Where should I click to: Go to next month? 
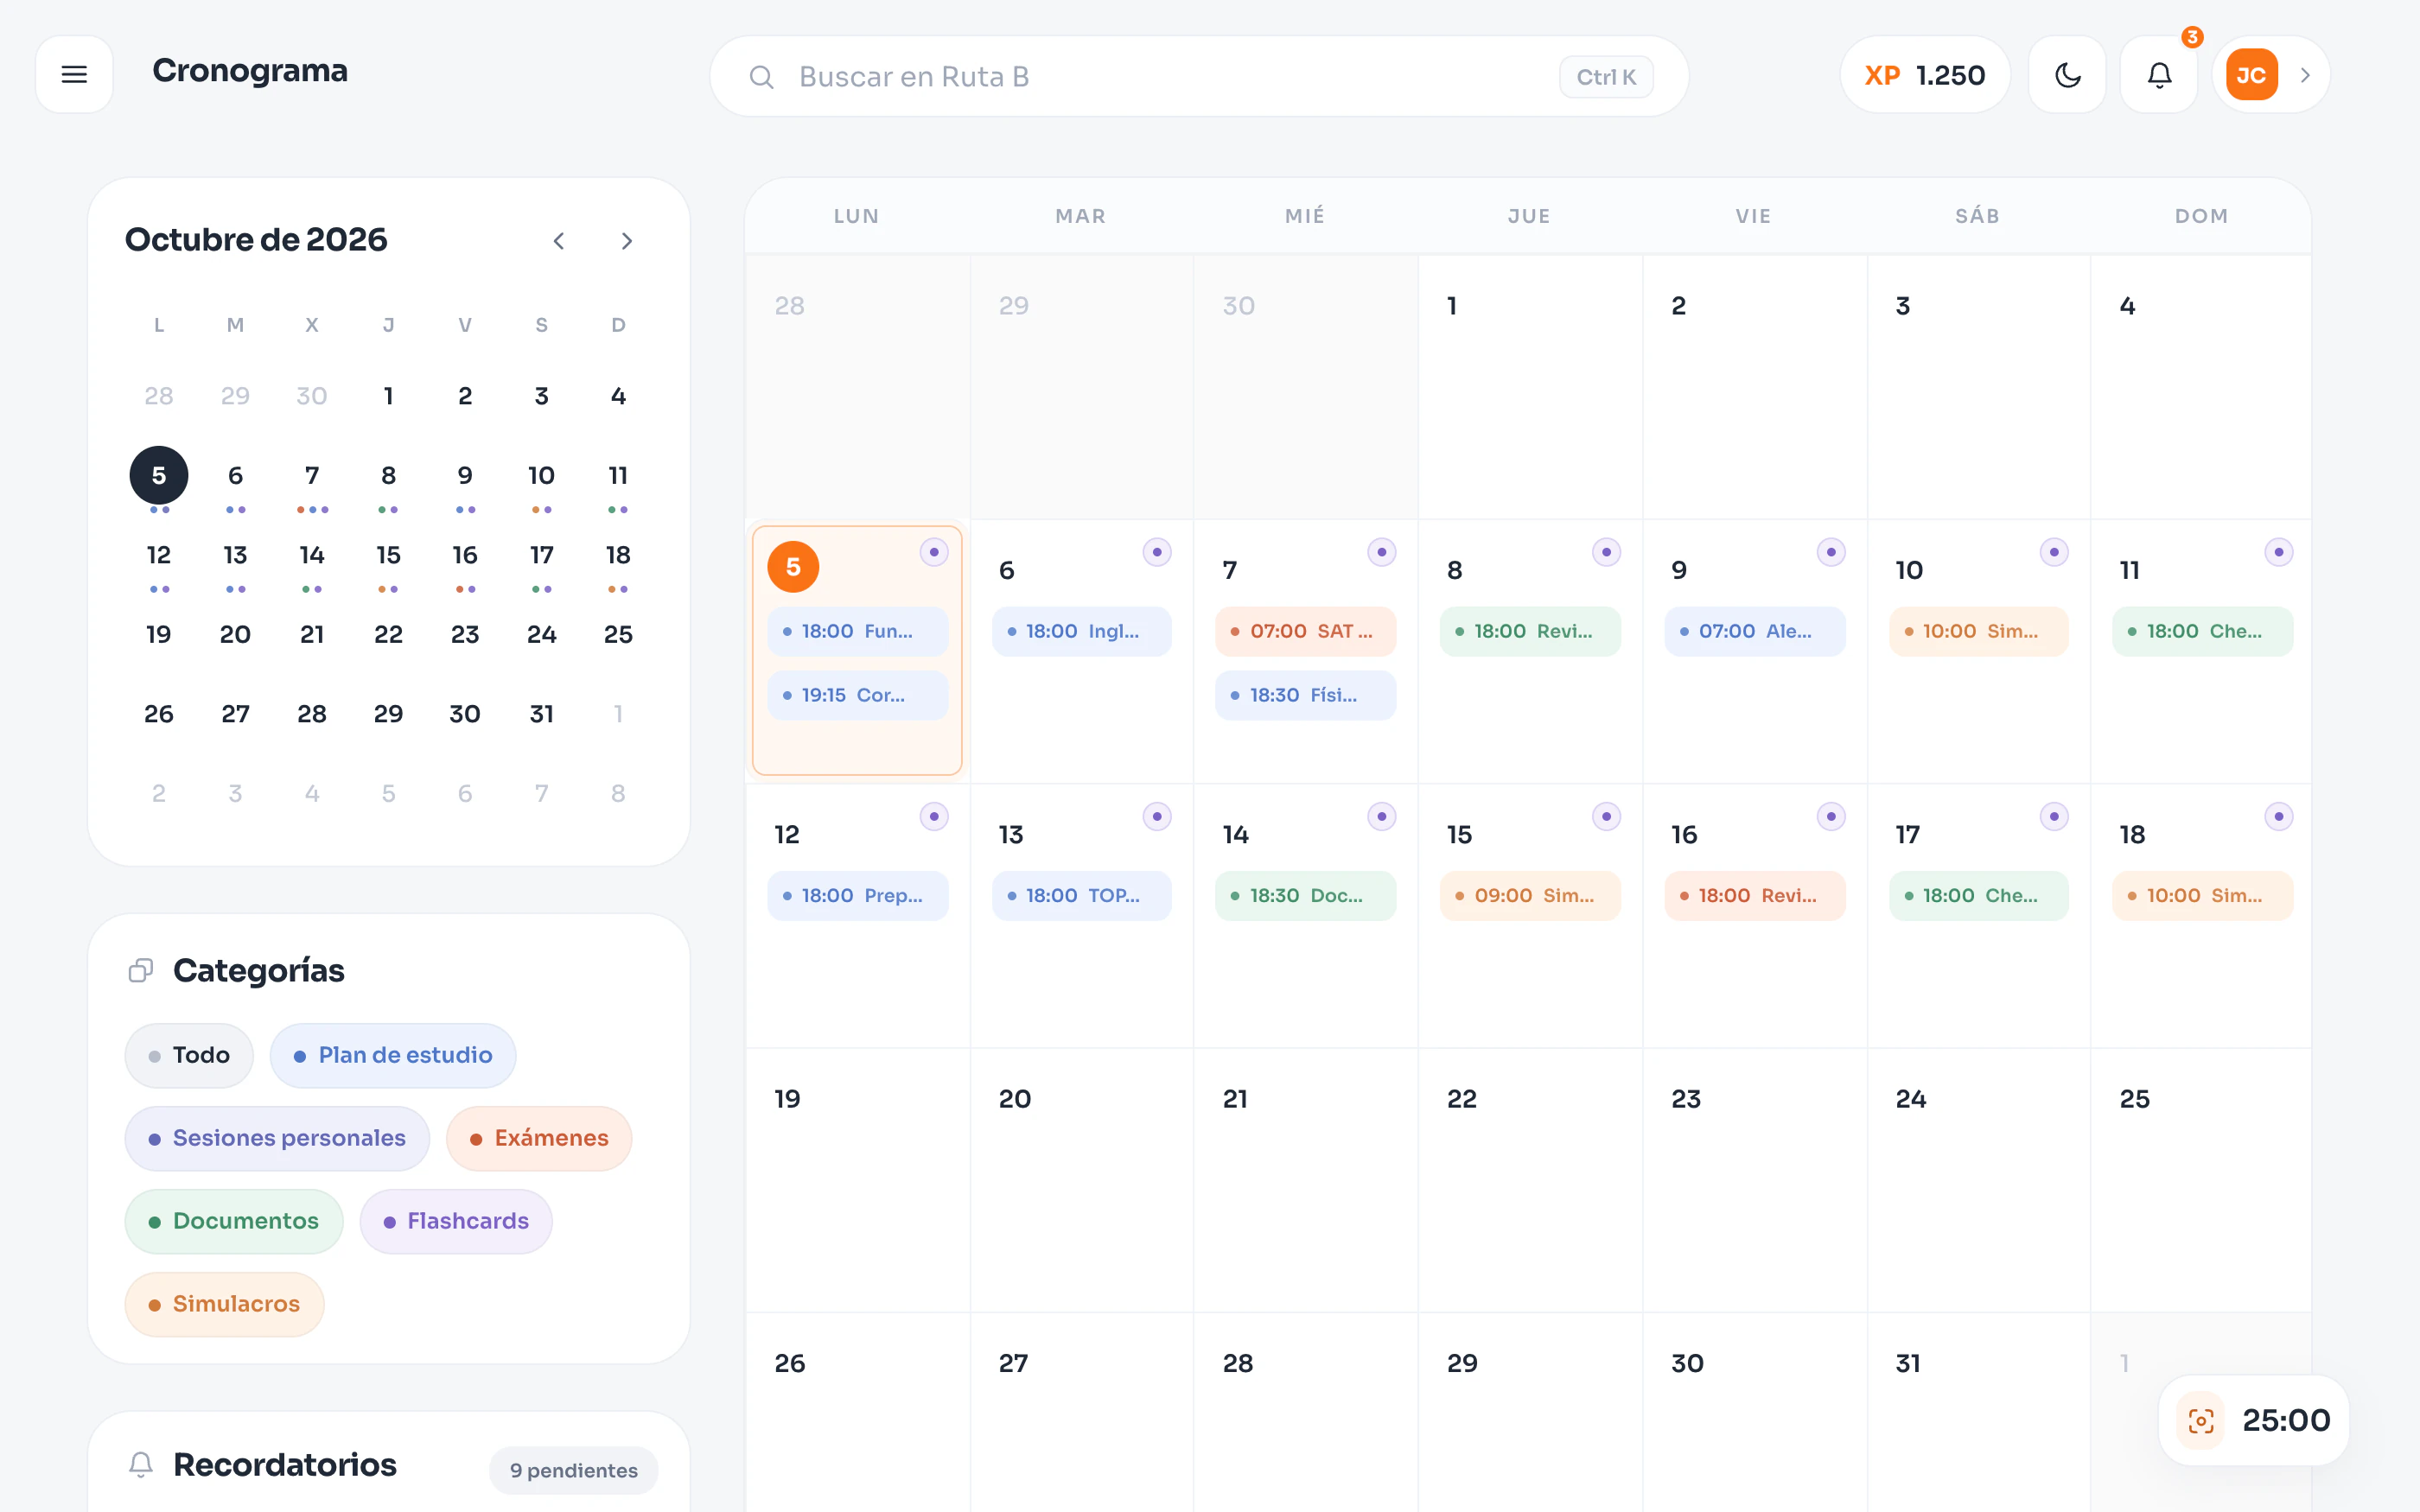tap(627, 241)
